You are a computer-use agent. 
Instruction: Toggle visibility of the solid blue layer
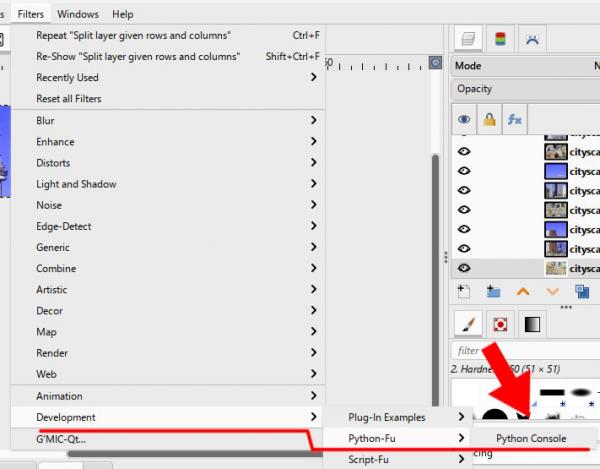coord(464,171)
